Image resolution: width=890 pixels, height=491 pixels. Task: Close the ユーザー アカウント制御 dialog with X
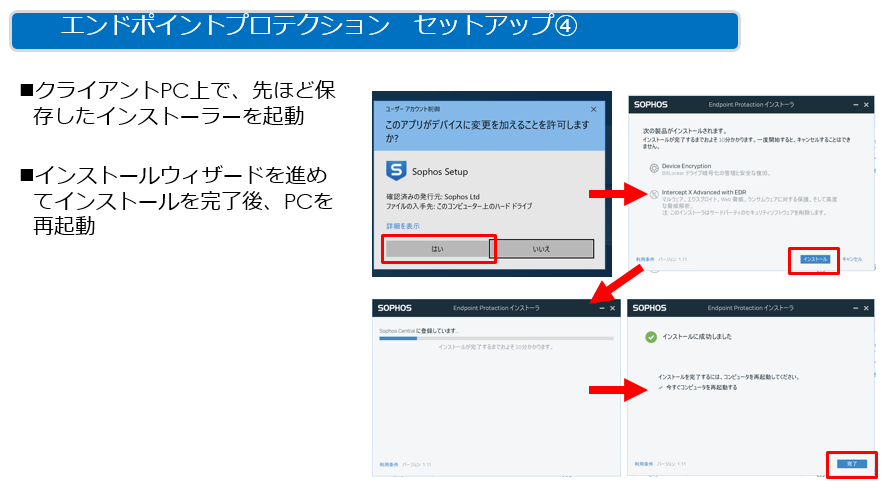(x=594, y=109)
